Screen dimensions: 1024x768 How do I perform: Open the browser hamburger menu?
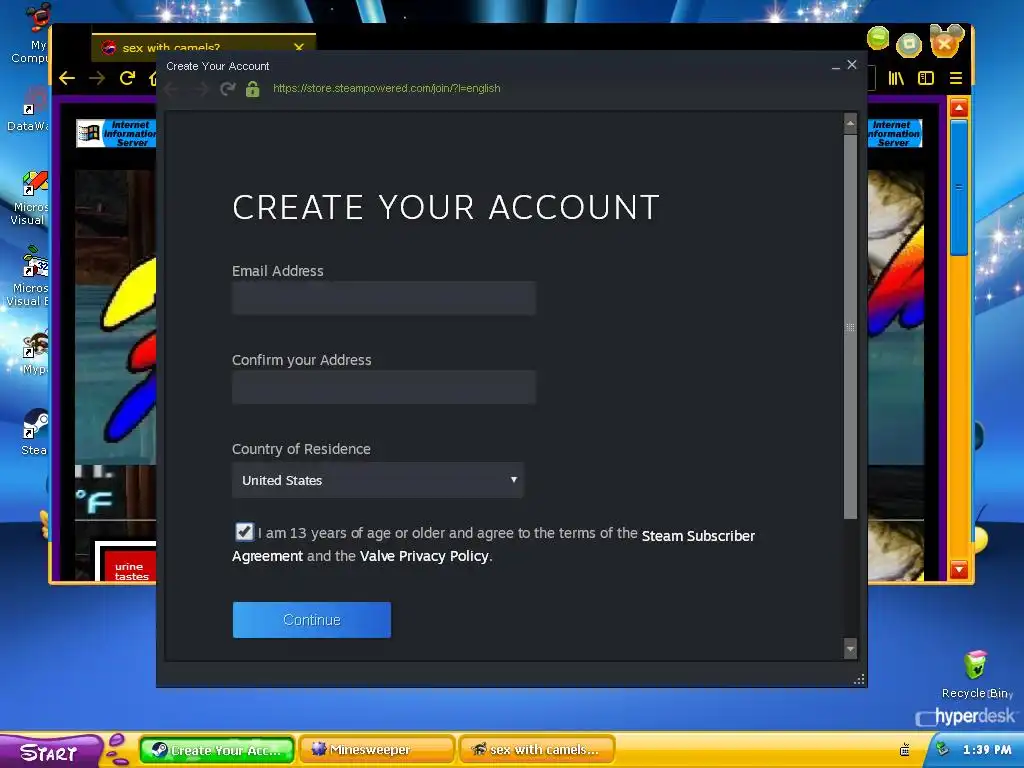[x=956, y=78]
